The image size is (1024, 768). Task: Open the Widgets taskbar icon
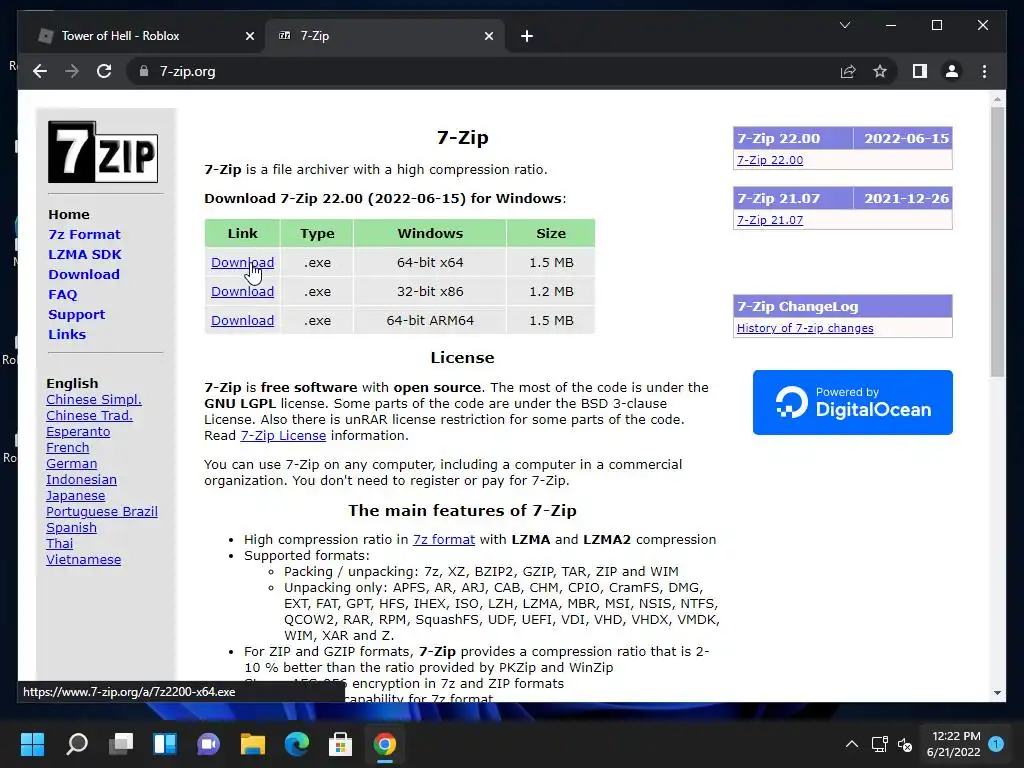165,744
